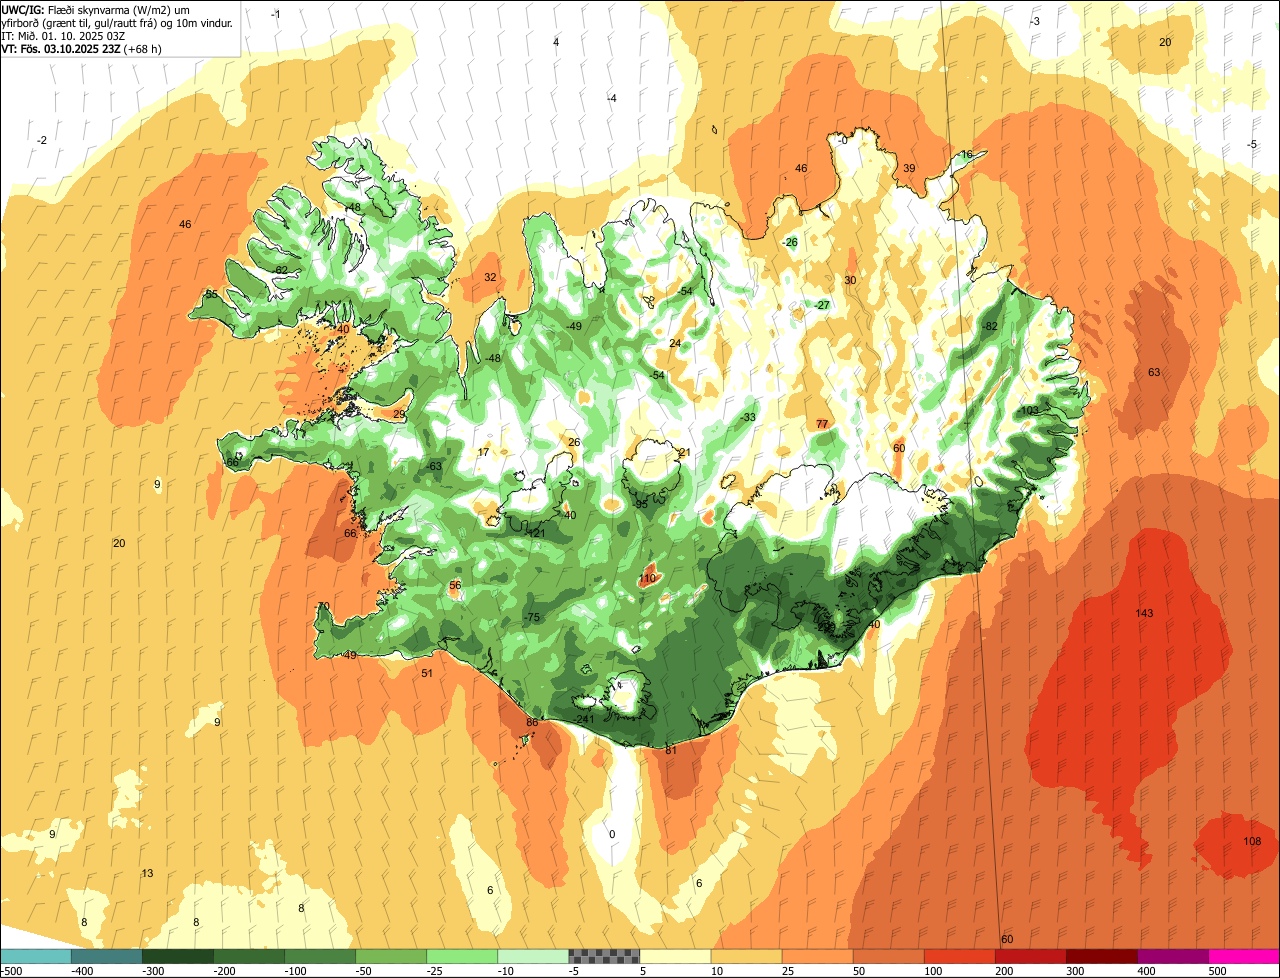Click the map value '13' in the southwest ocean
Screen dimensions: 1280x978
(147, 873)
